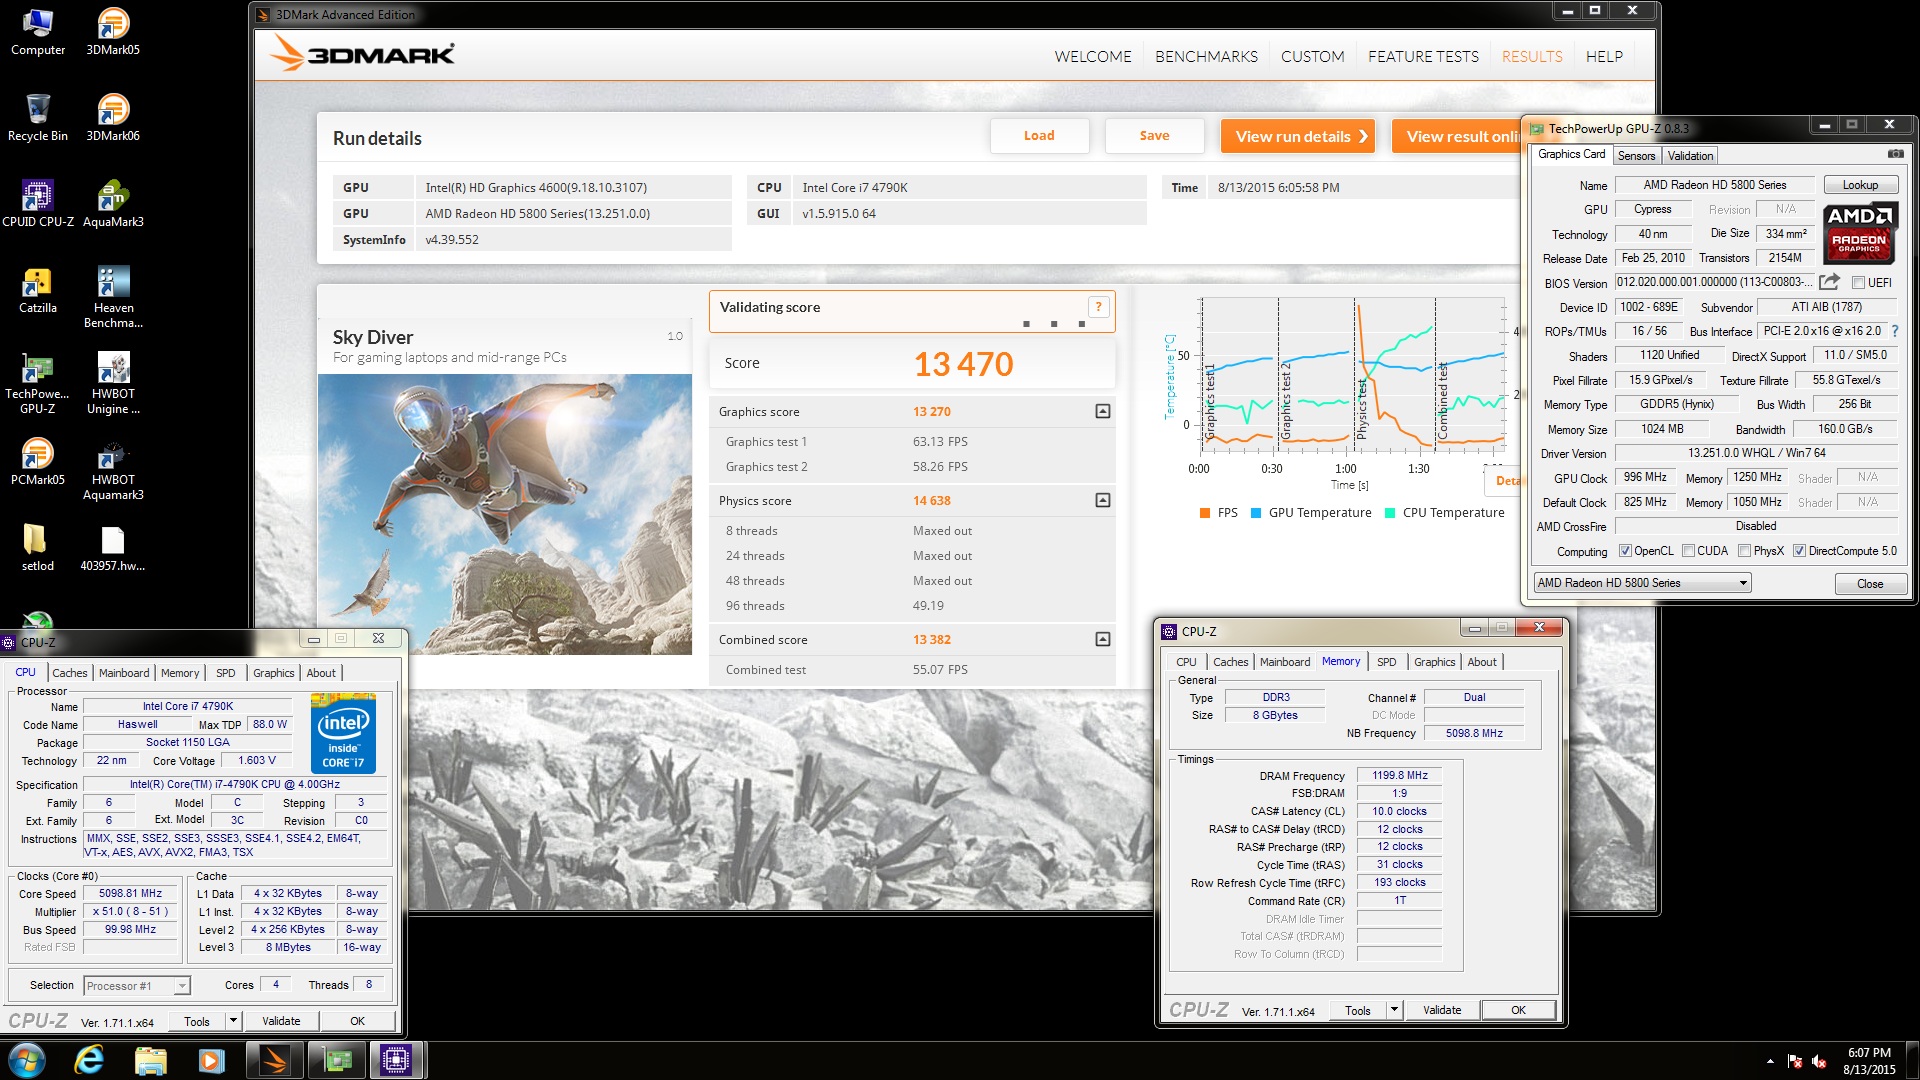Switch to GPU-Z in the taskbar
This screenshot has height=1080, width=1920.
click(337, 1060)
